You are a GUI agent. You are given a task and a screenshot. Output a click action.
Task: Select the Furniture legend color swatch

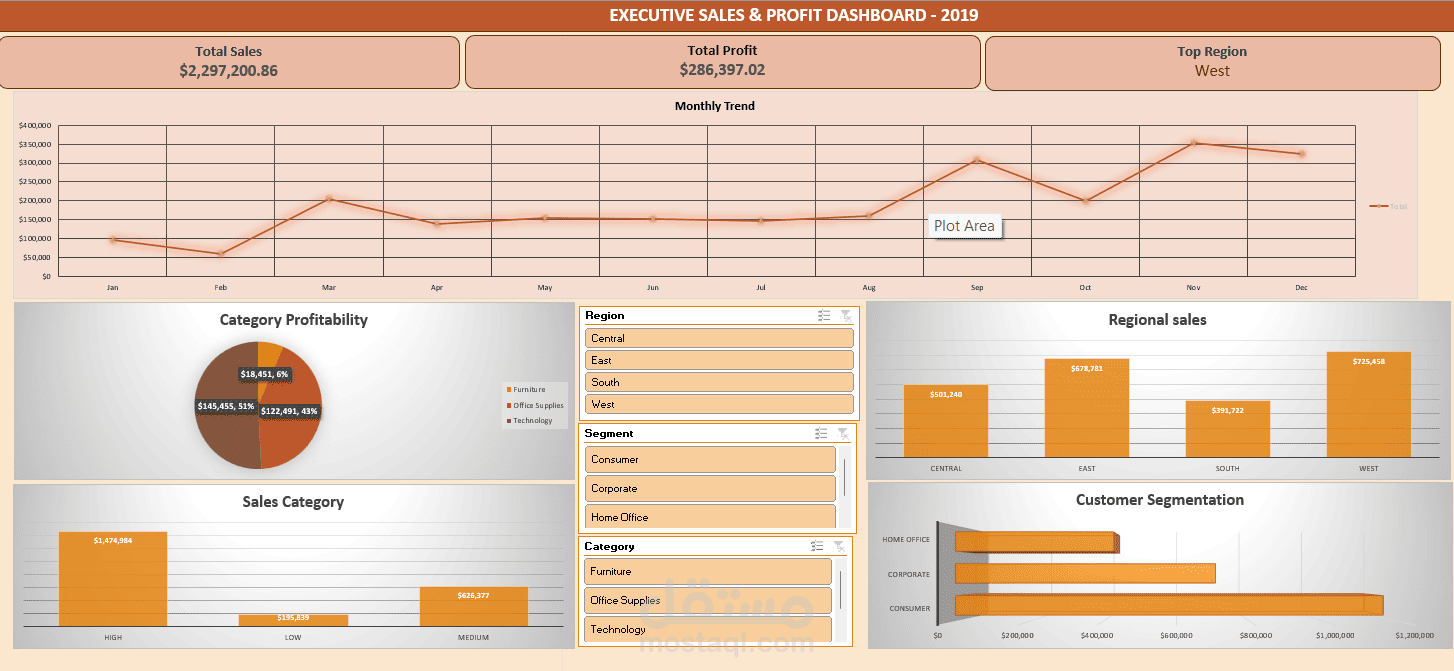510,389
